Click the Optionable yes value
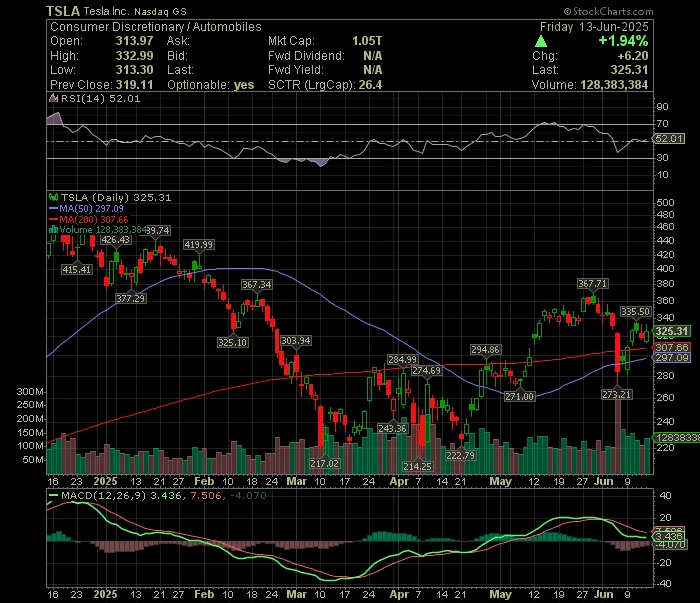The width and height of the screenshot is (700, 603). [244, 85]
